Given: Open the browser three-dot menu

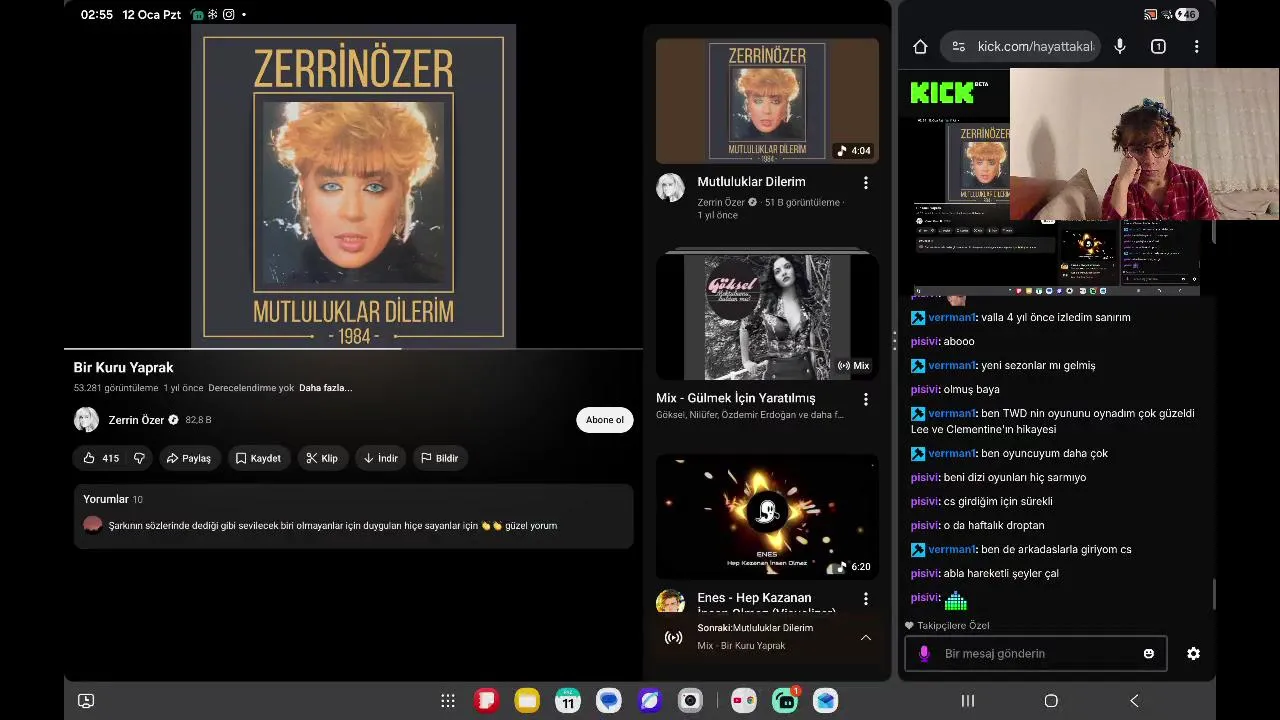Looking at the screenshot, I should tap(1196, 47).
